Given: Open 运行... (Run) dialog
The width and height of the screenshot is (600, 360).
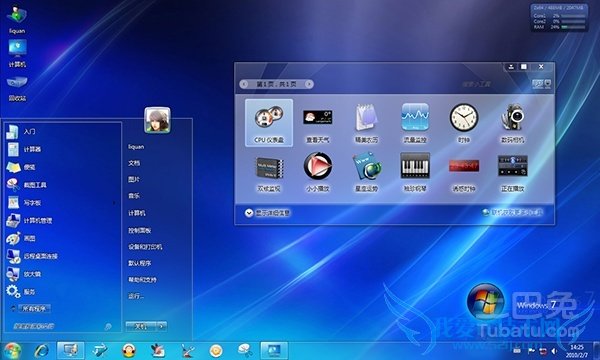Looking at the screenshot, I should coord(136,296).
